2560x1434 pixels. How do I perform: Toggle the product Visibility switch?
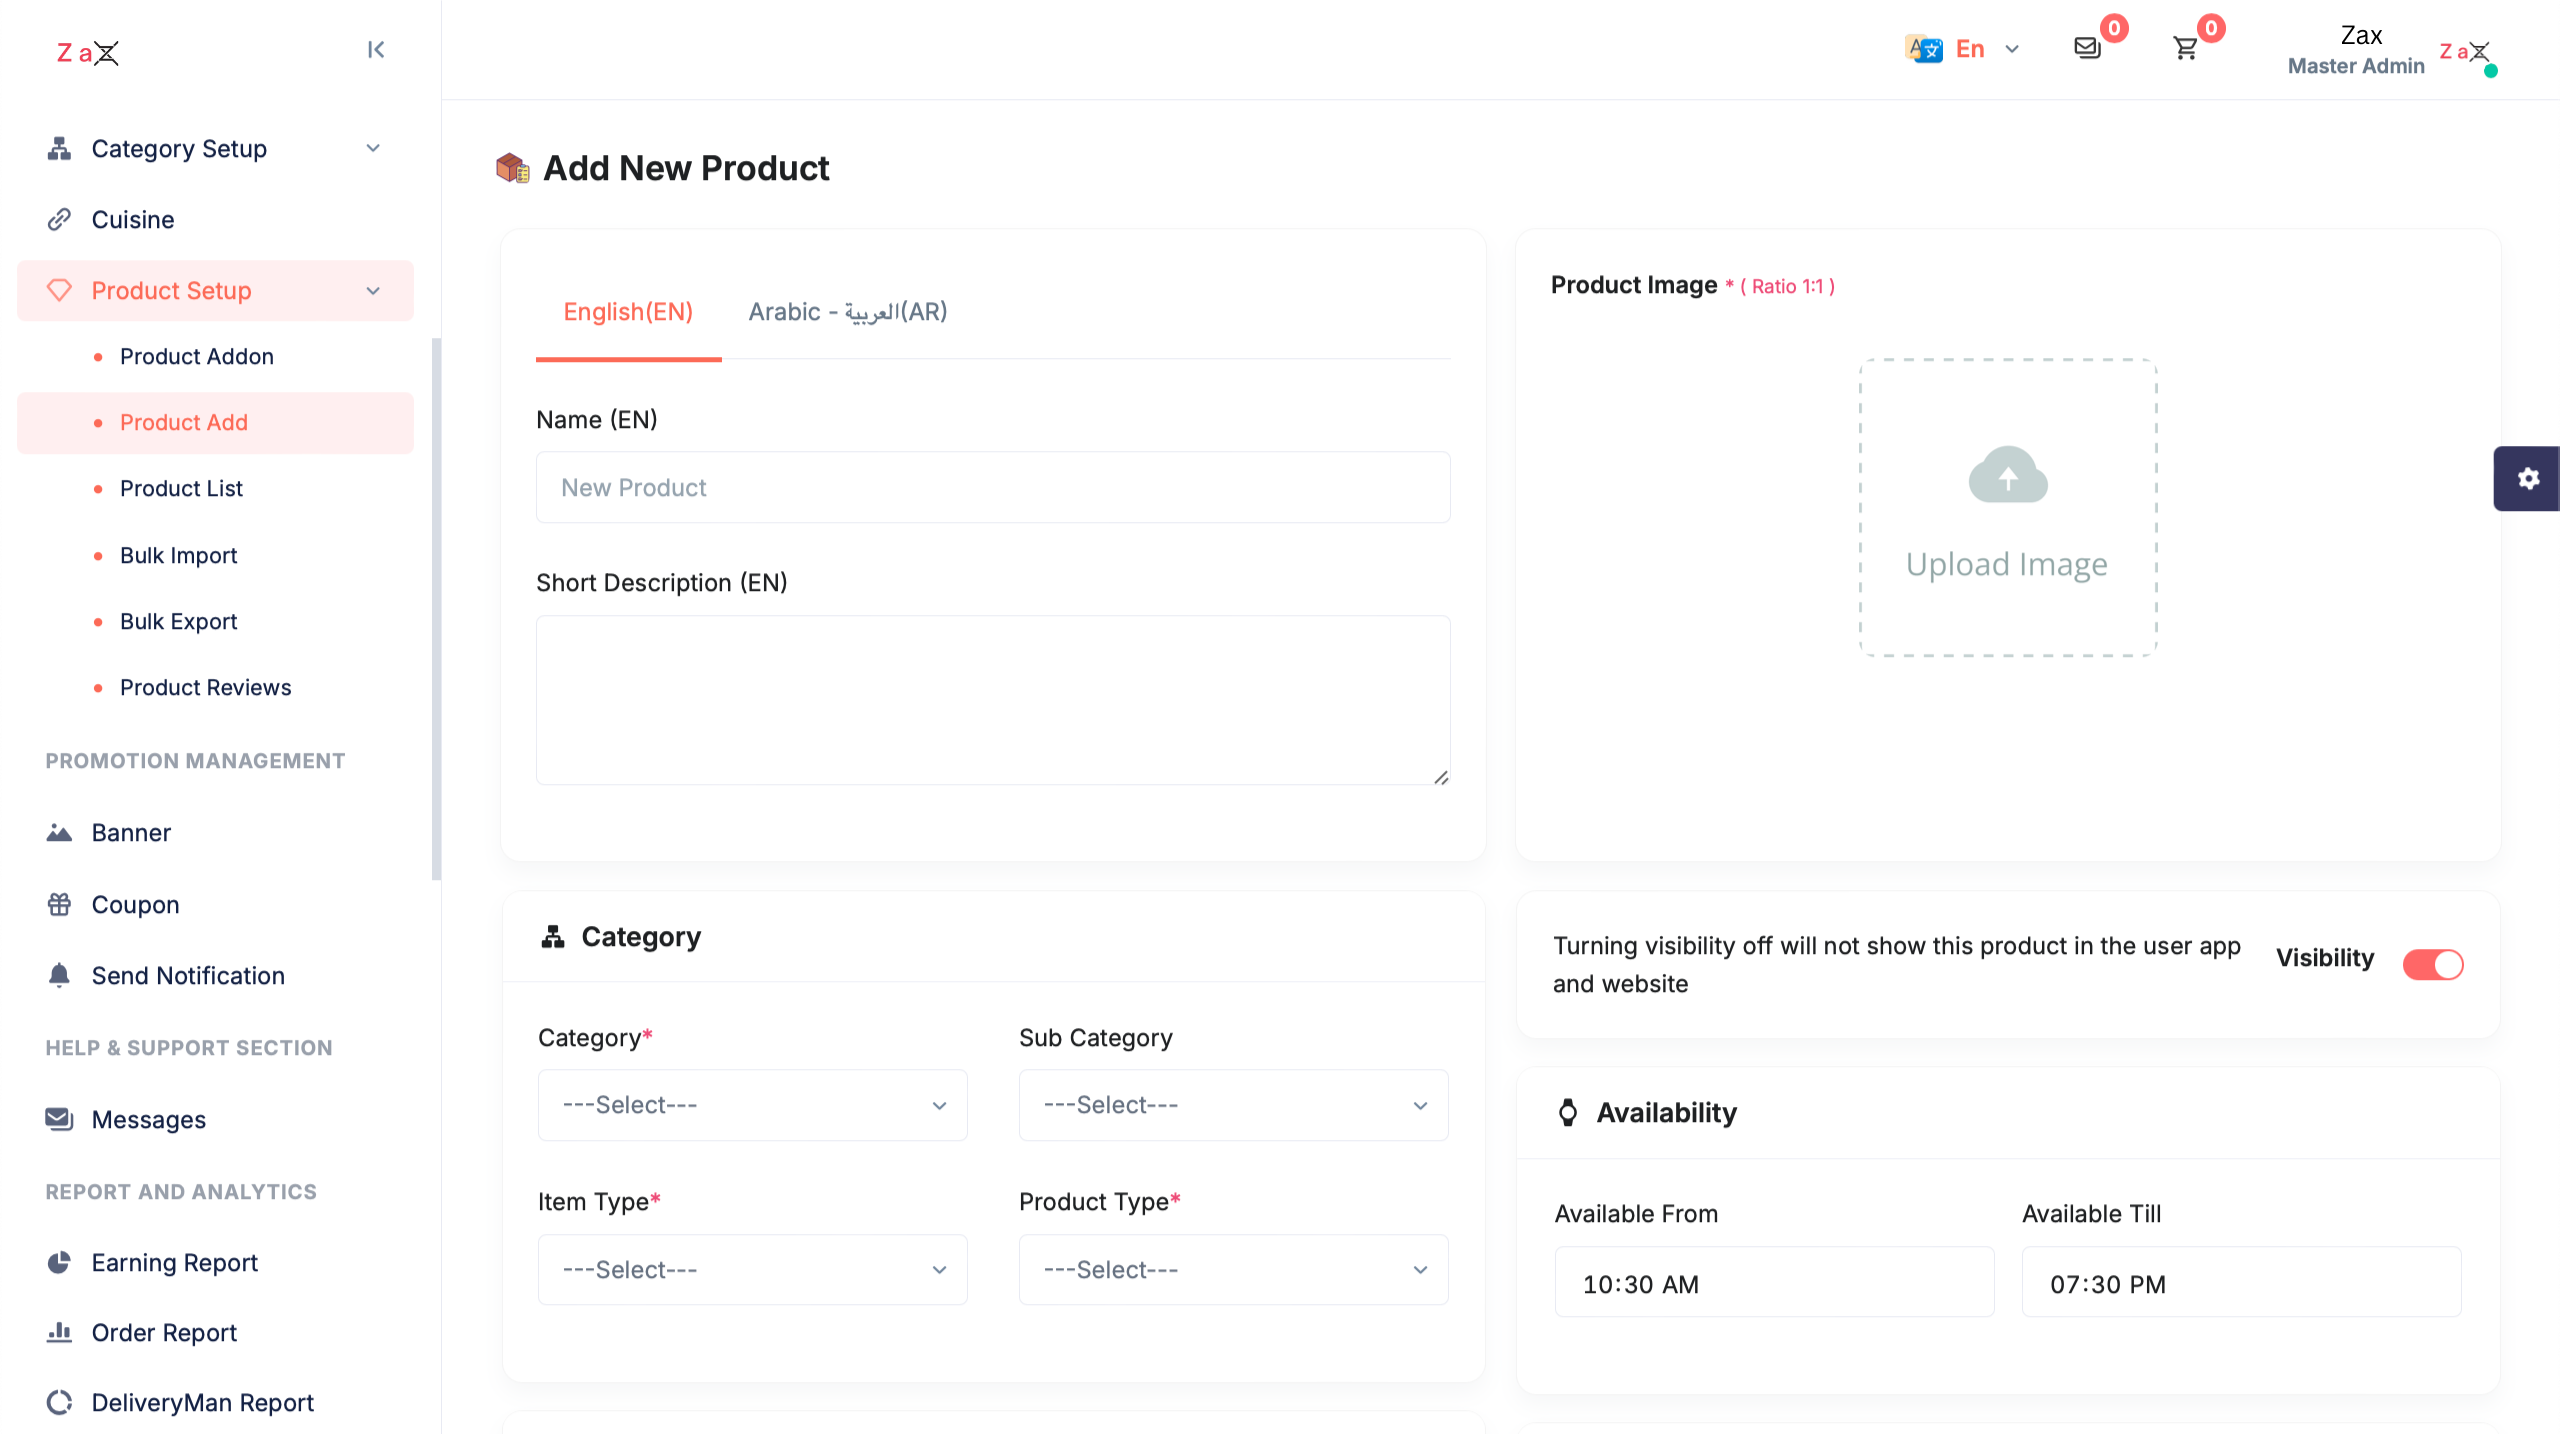click(x=2433, y=961)
